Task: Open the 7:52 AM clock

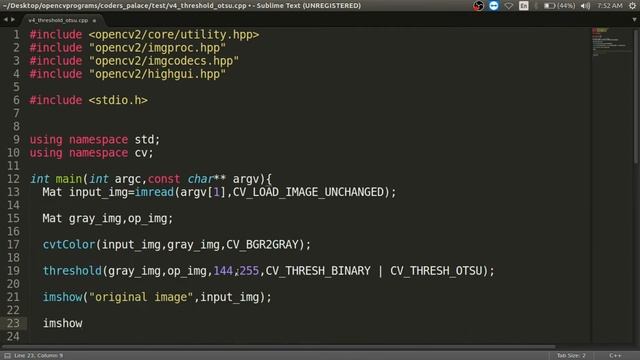Action: click(x=610, y=6)
